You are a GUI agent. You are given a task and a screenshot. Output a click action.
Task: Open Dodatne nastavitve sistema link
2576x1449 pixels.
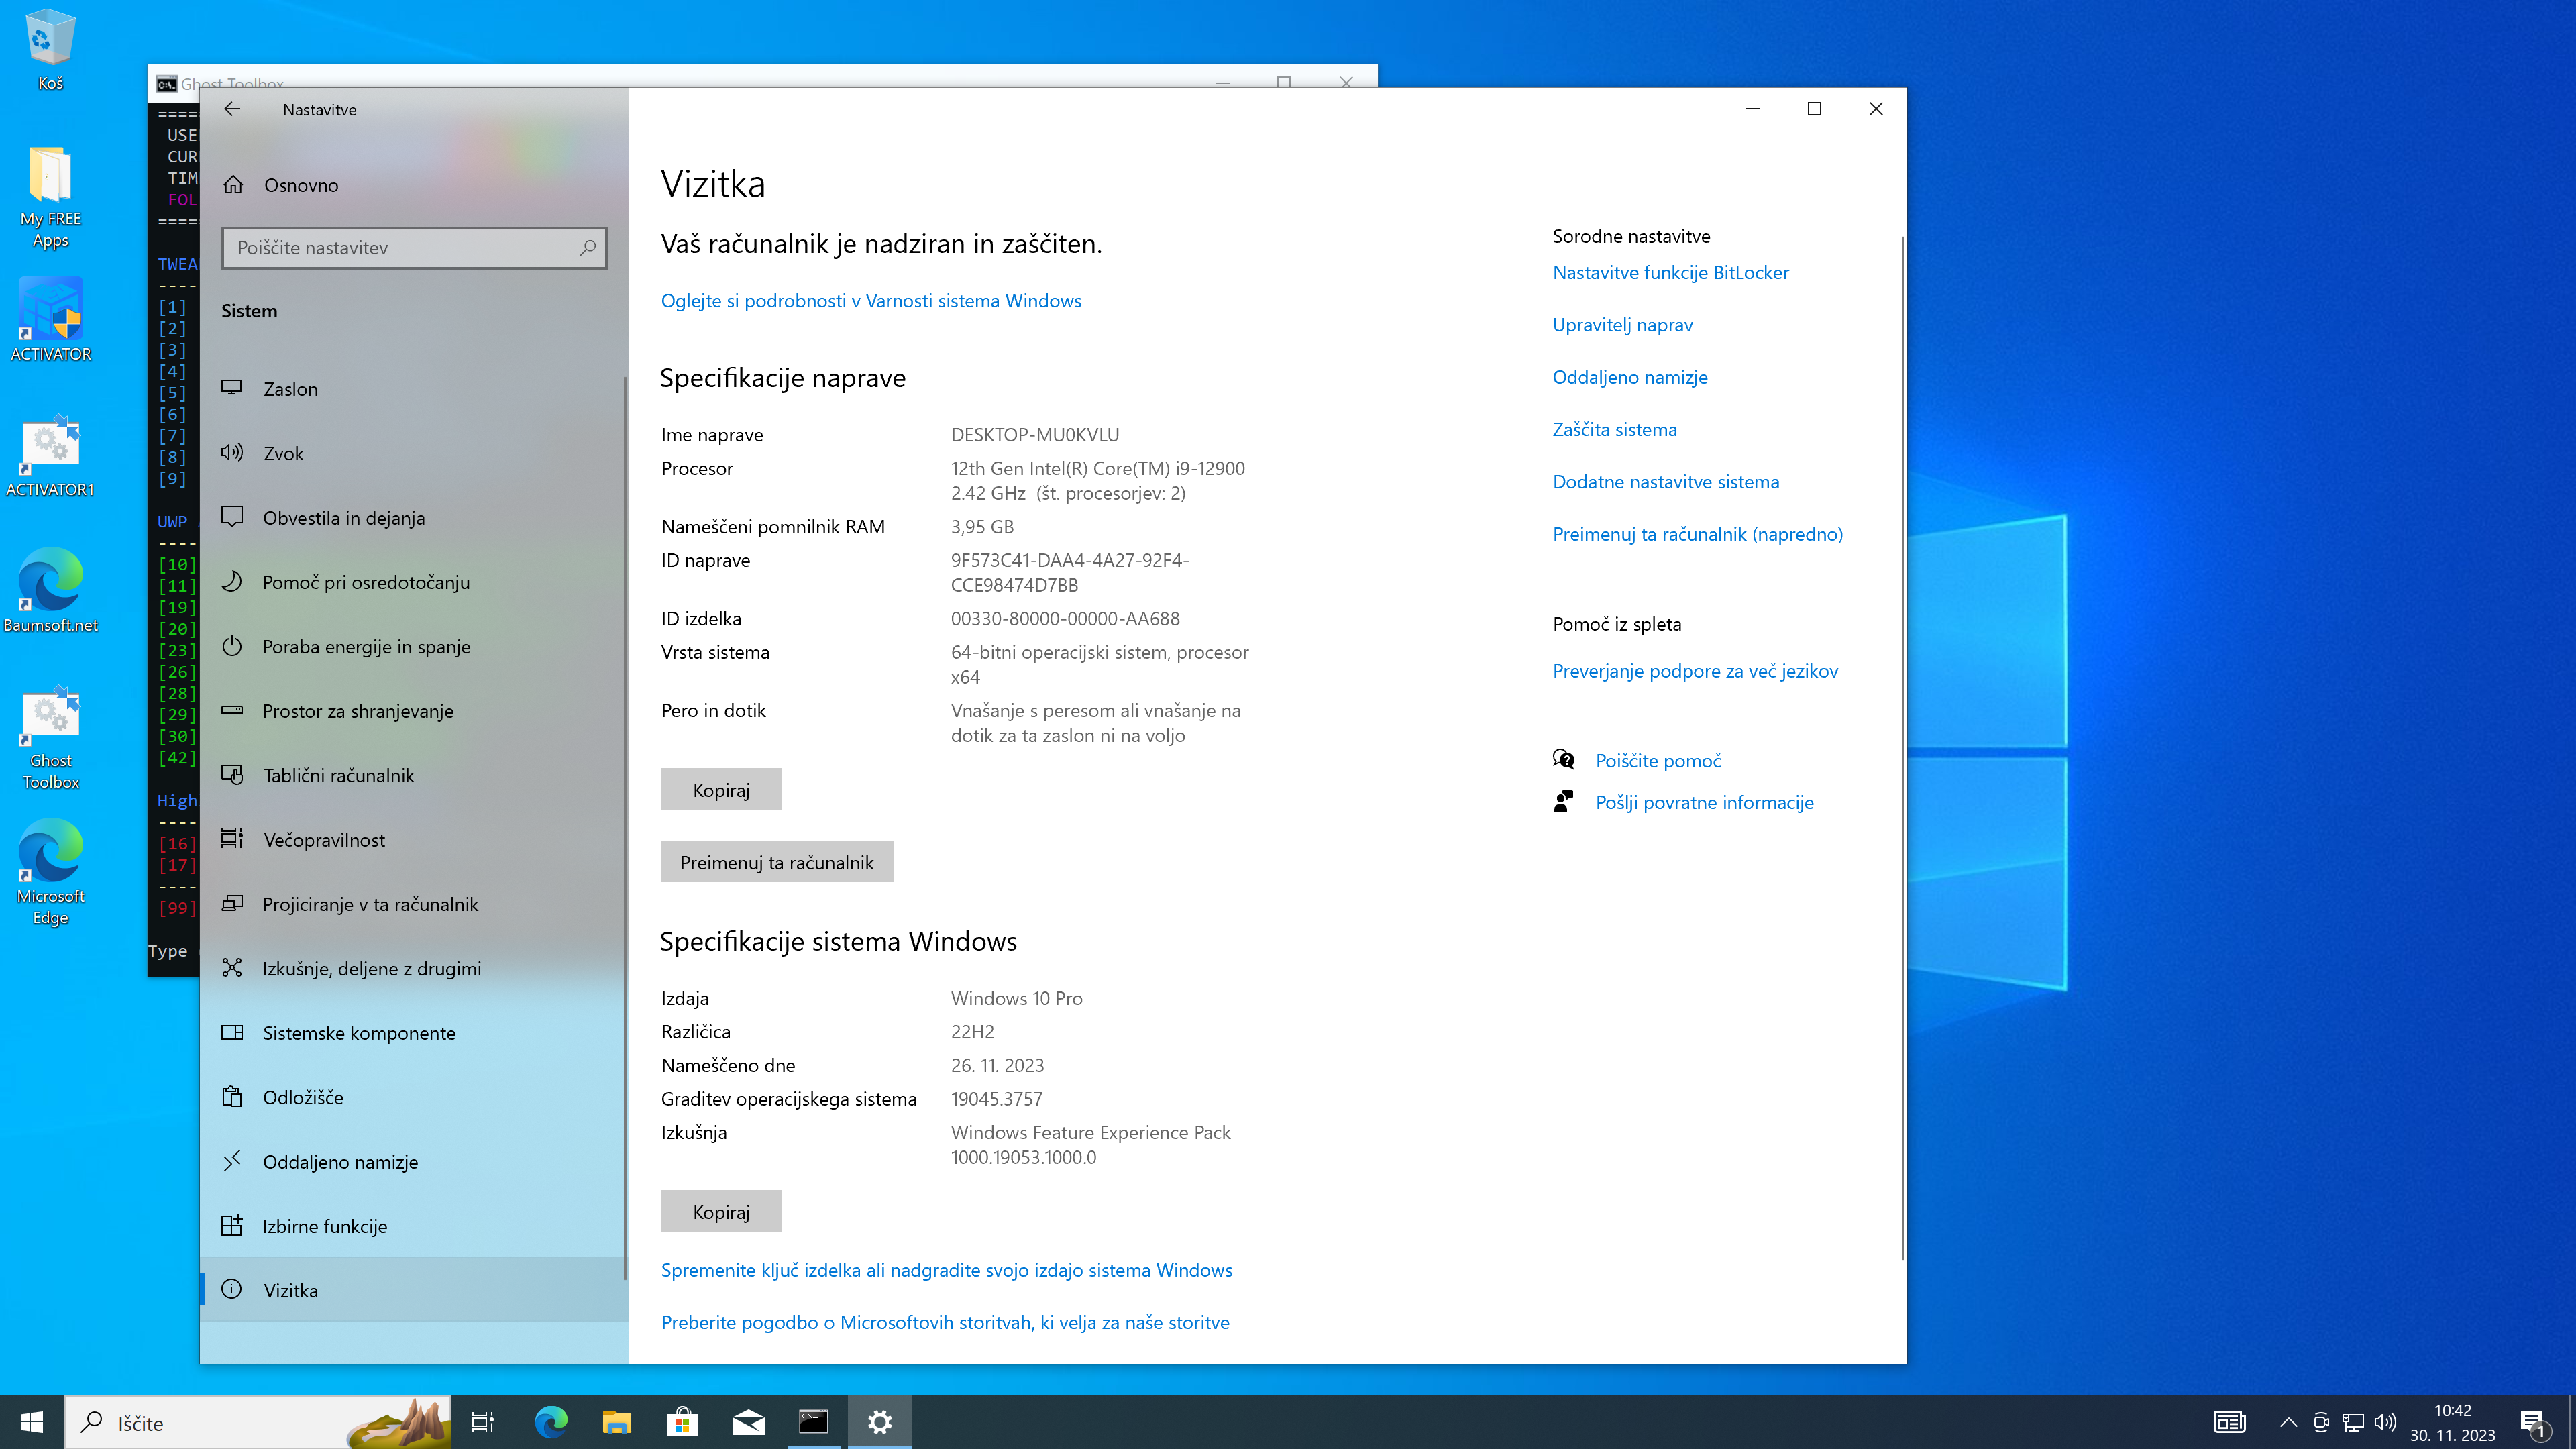(x=1666, y=482)
